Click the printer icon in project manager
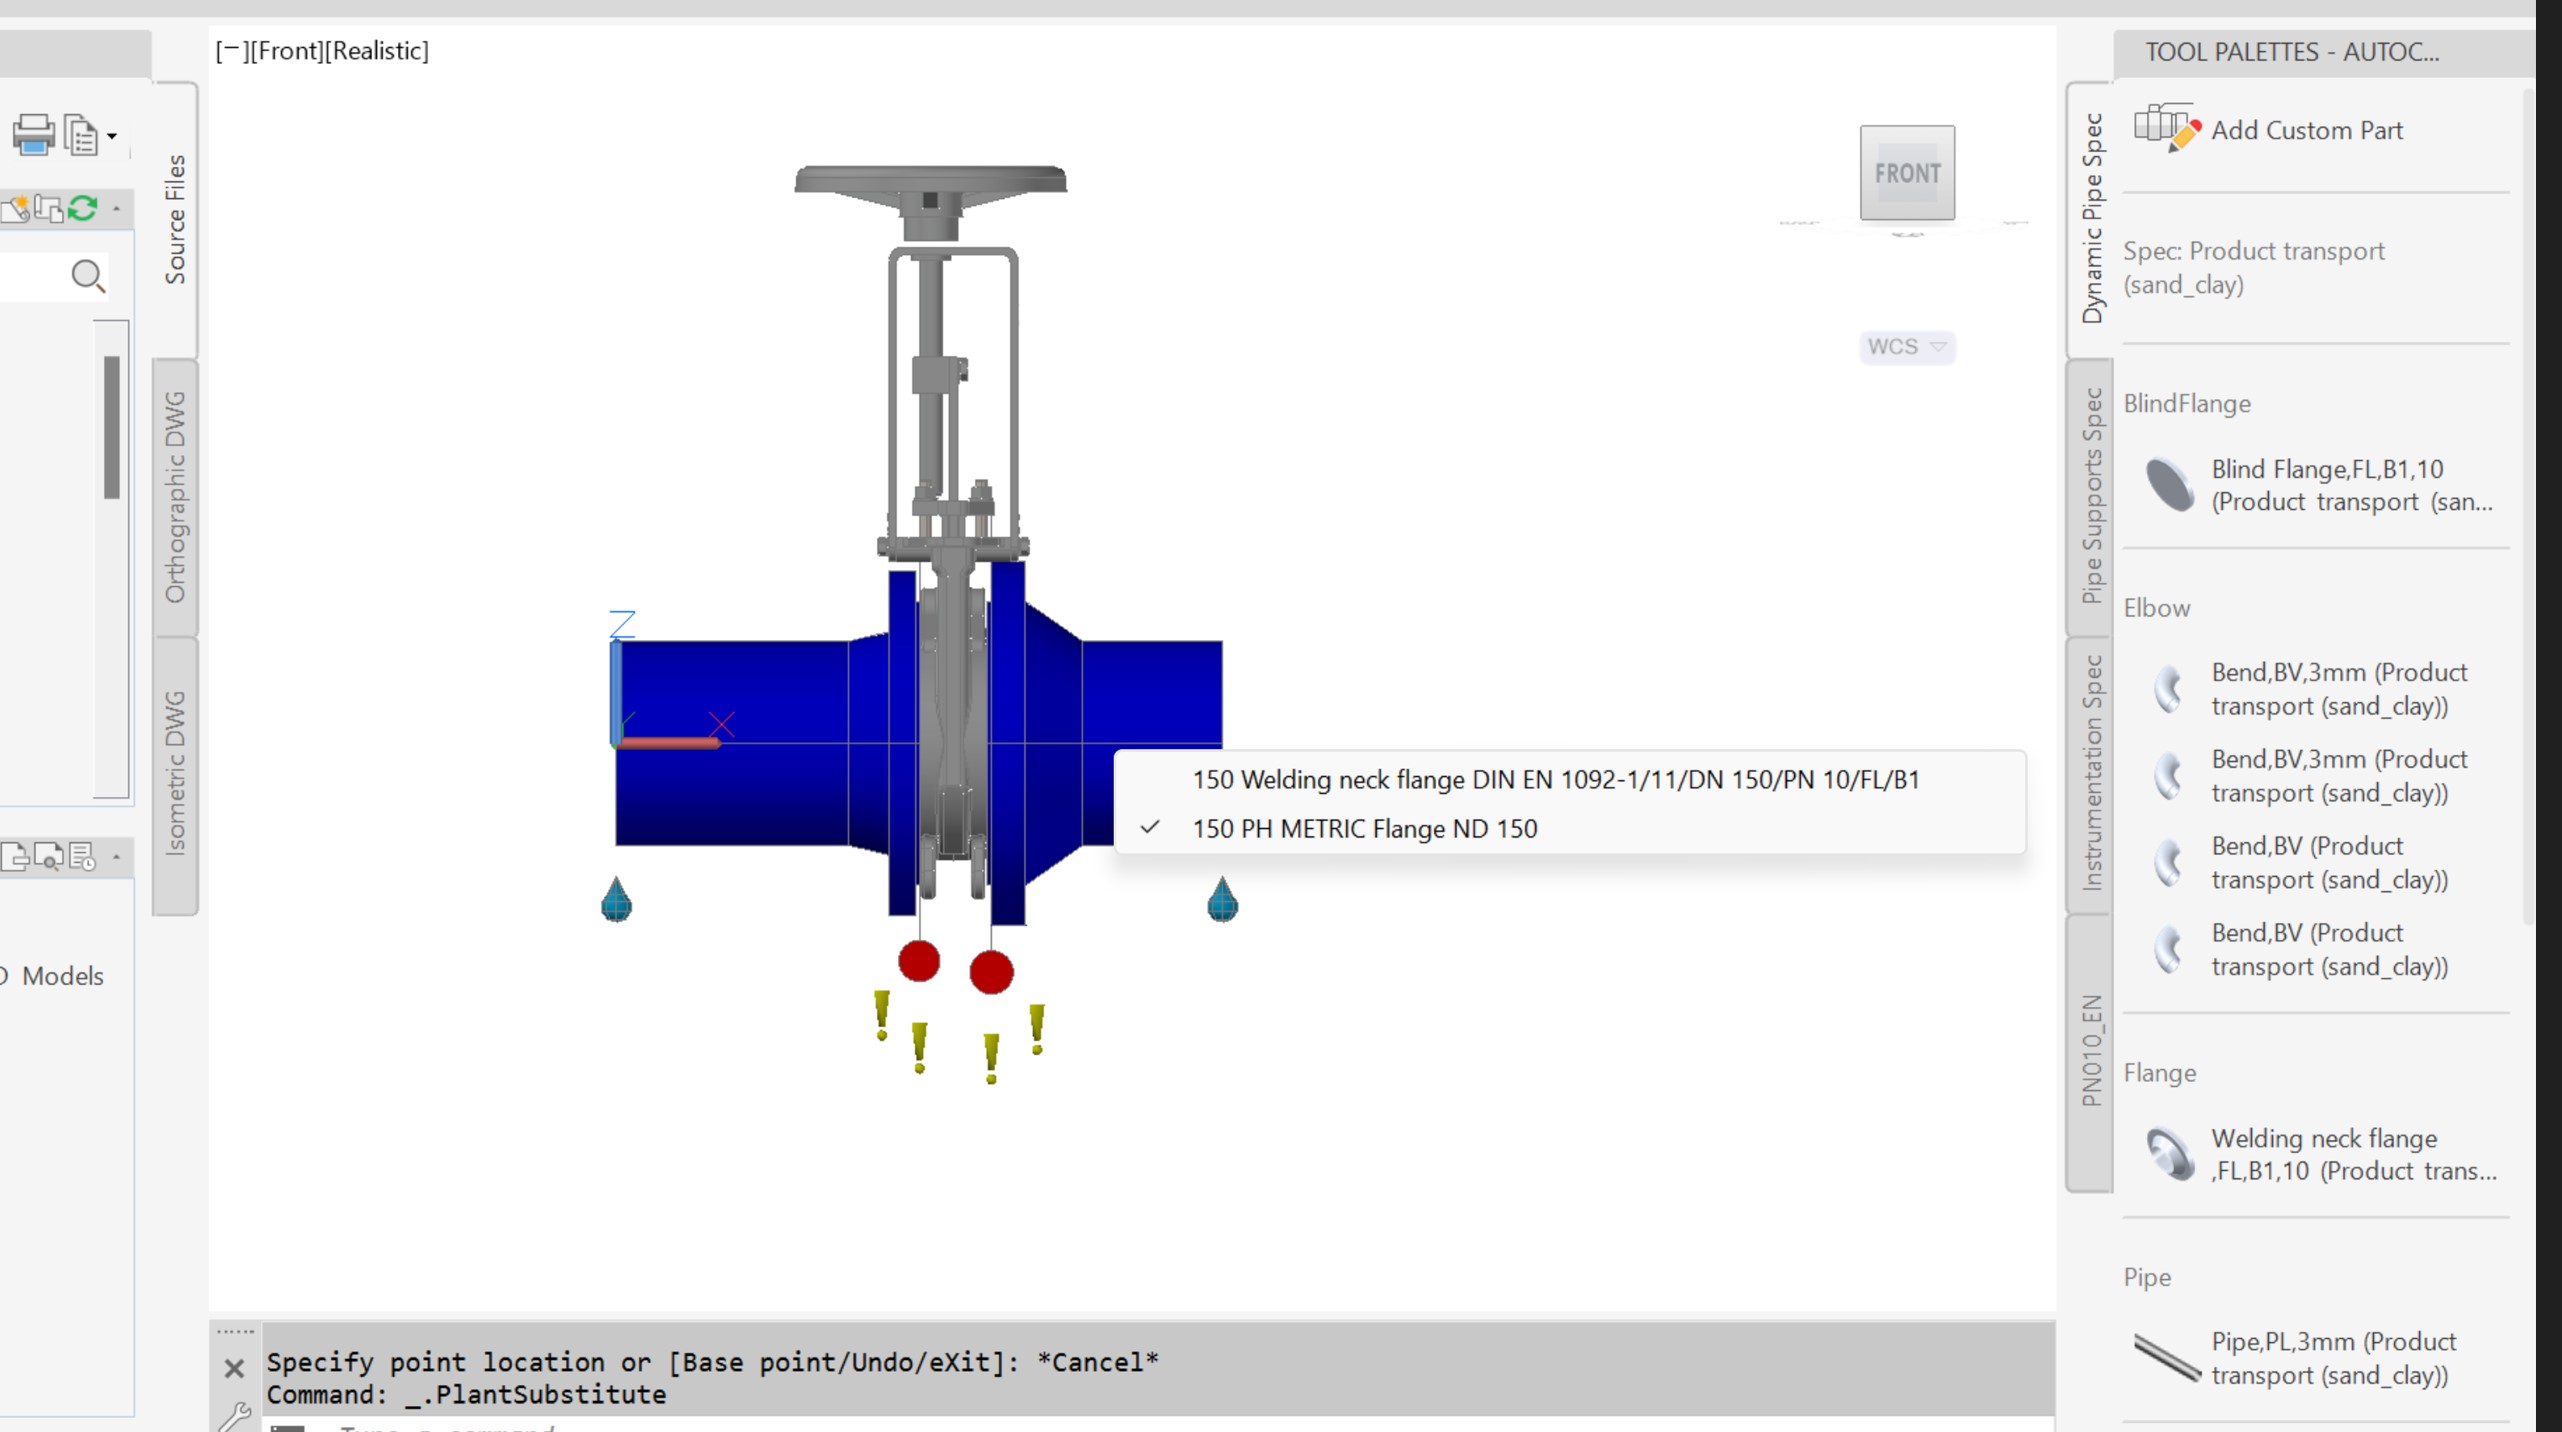 [33, 135]
